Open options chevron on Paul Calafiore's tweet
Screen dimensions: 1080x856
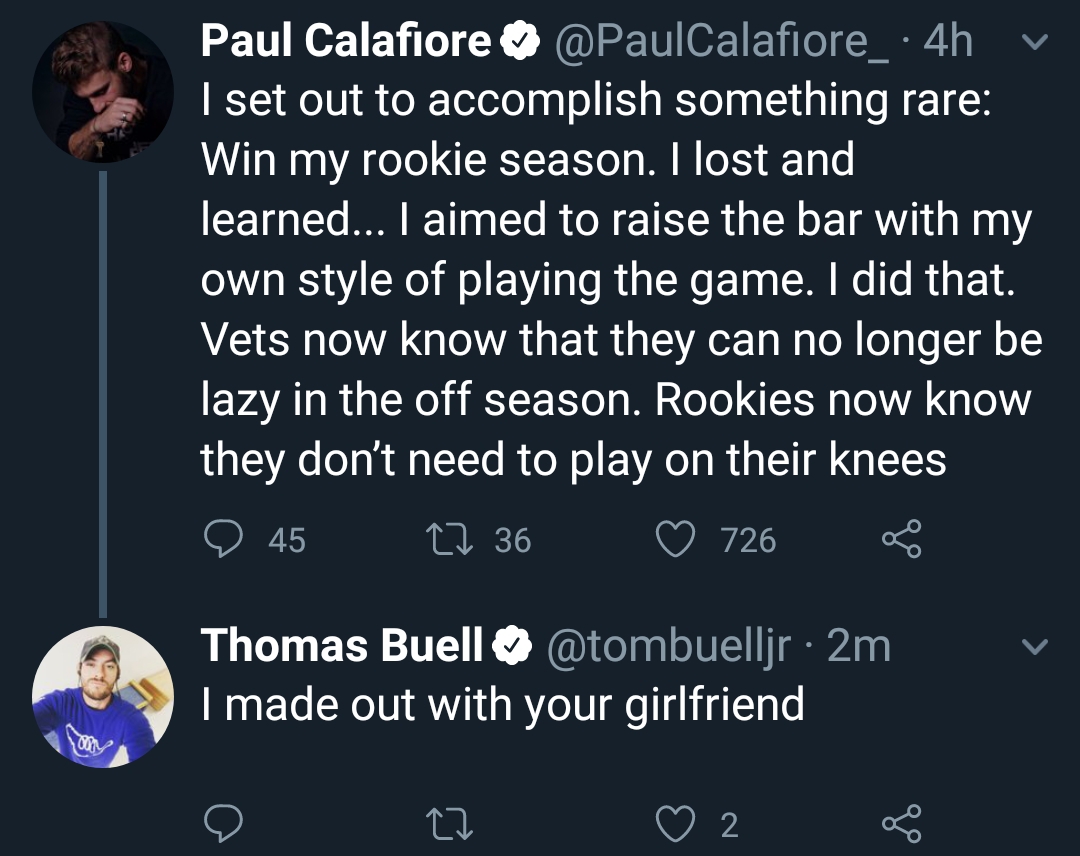point(1034,42)
